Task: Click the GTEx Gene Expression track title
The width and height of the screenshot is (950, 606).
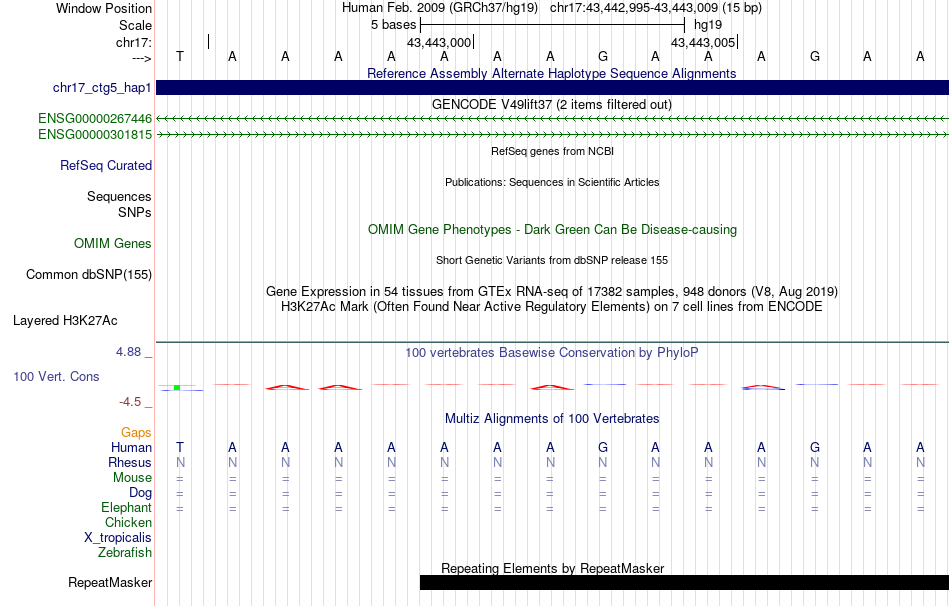Action: pos(552,291)
